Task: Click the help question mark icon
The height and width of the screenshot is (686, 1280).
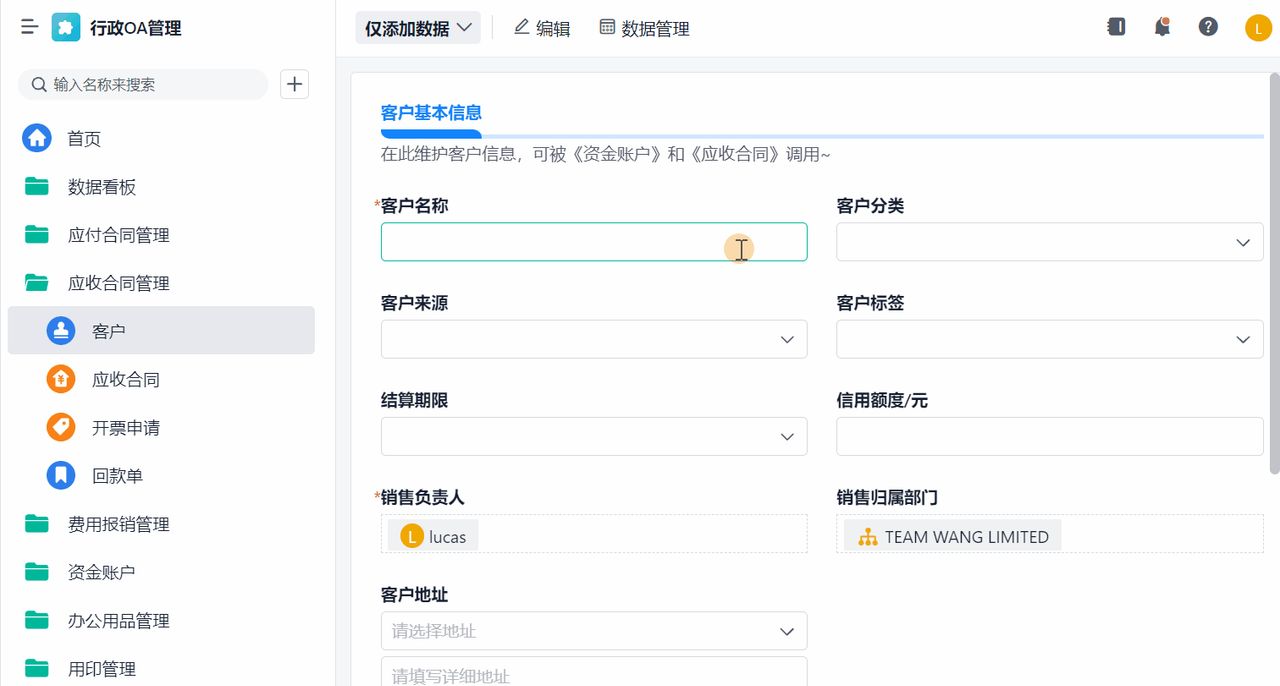Action: point(1208,27)
